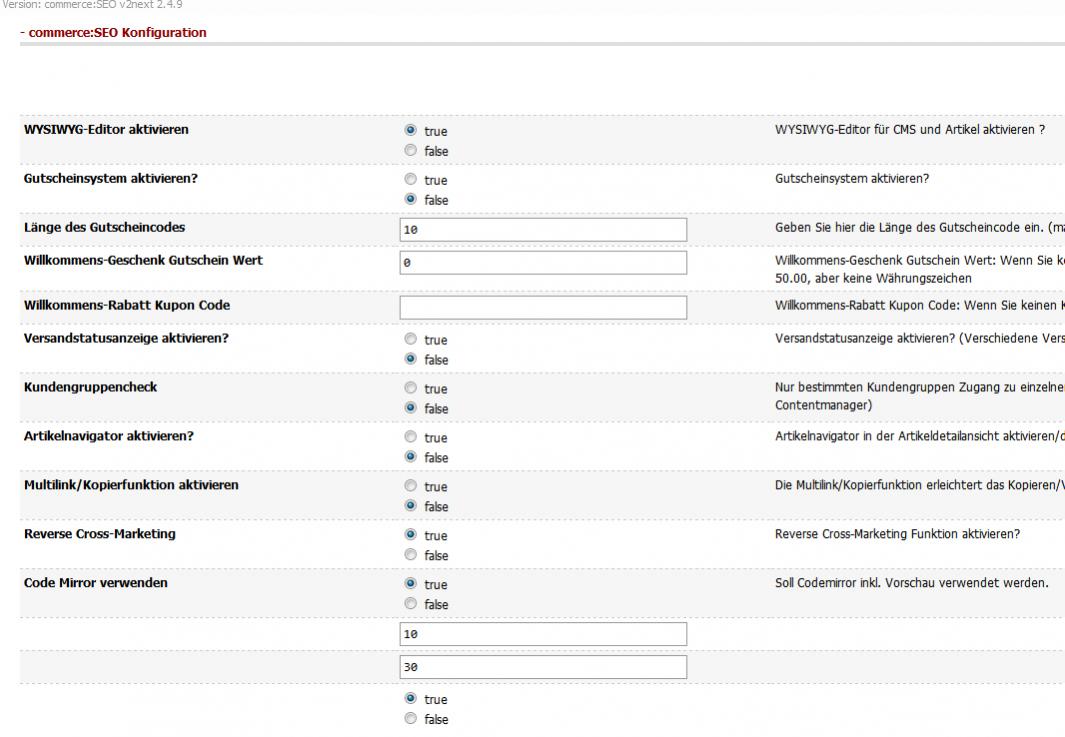Select true for Reverse Cross-Marketing
Image resolution: width=1065 pixels, height=737 pixels.
pos(410,535)
